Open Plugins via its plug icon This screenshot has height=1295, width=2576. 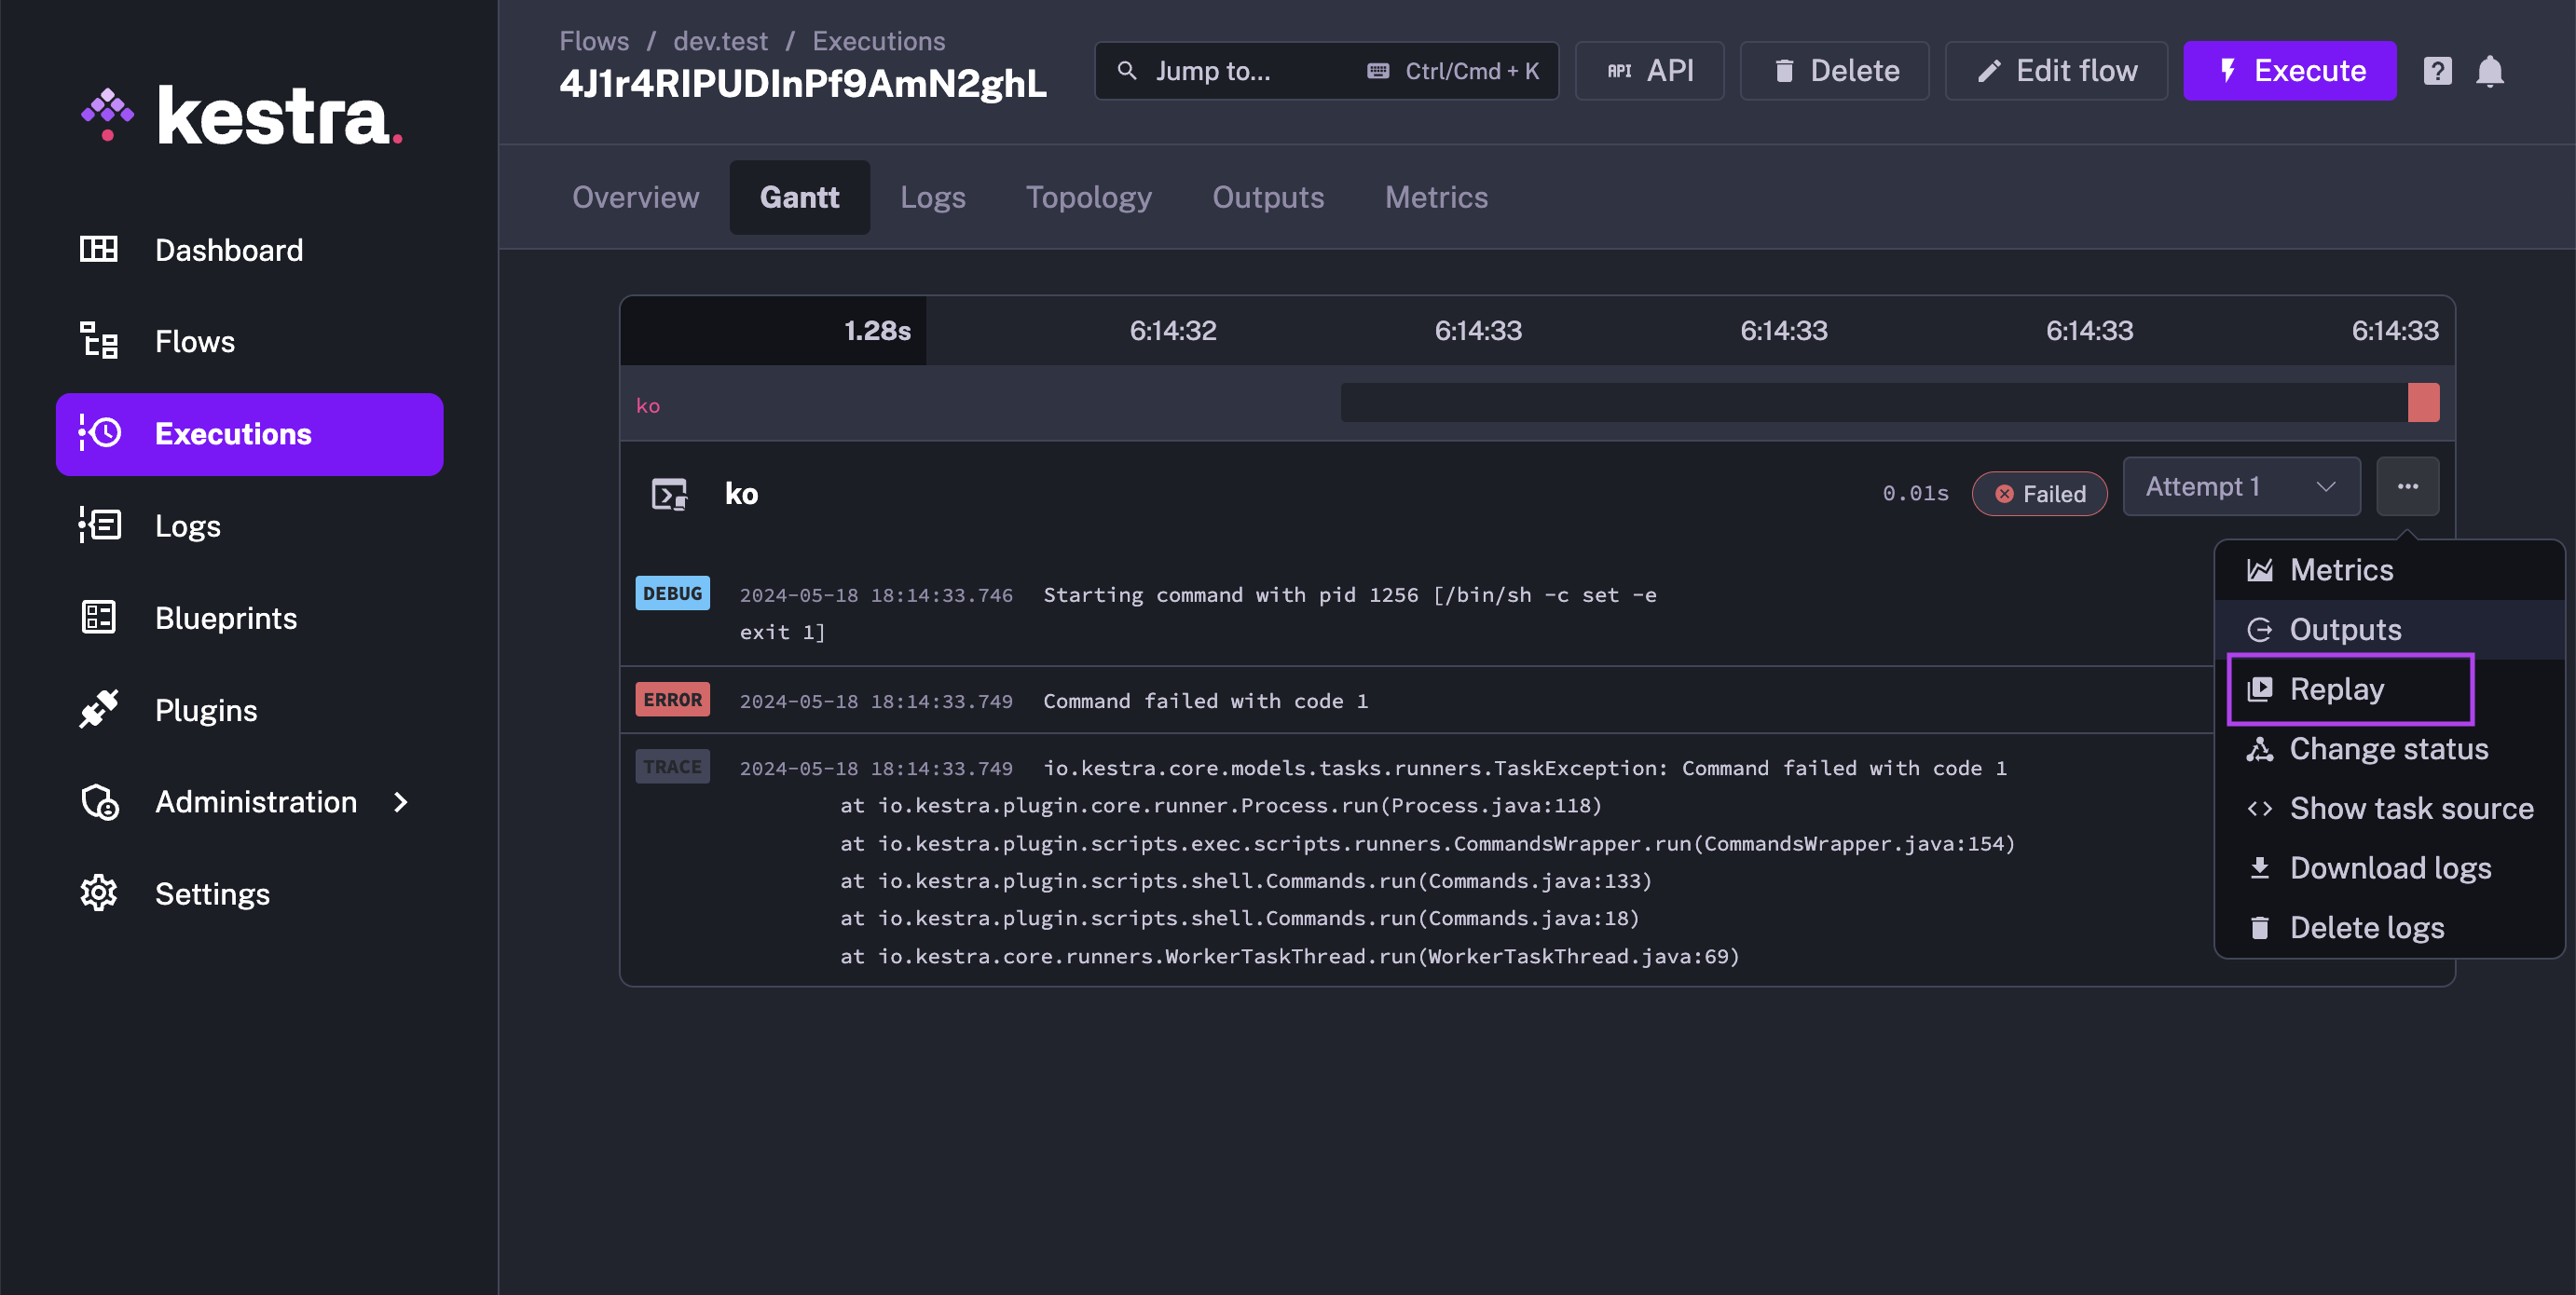click(98, 709)
